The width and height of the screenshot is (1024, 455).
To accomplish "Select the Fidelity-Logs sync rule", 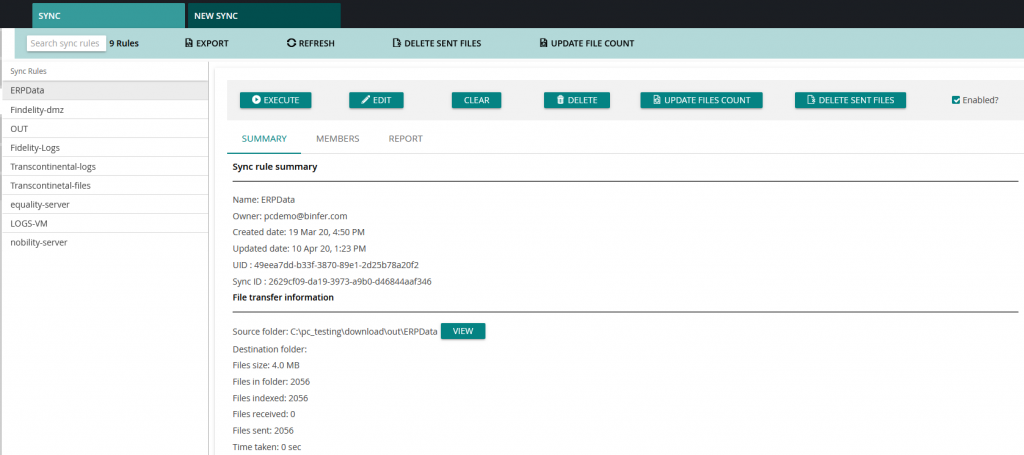I will 104,148.
